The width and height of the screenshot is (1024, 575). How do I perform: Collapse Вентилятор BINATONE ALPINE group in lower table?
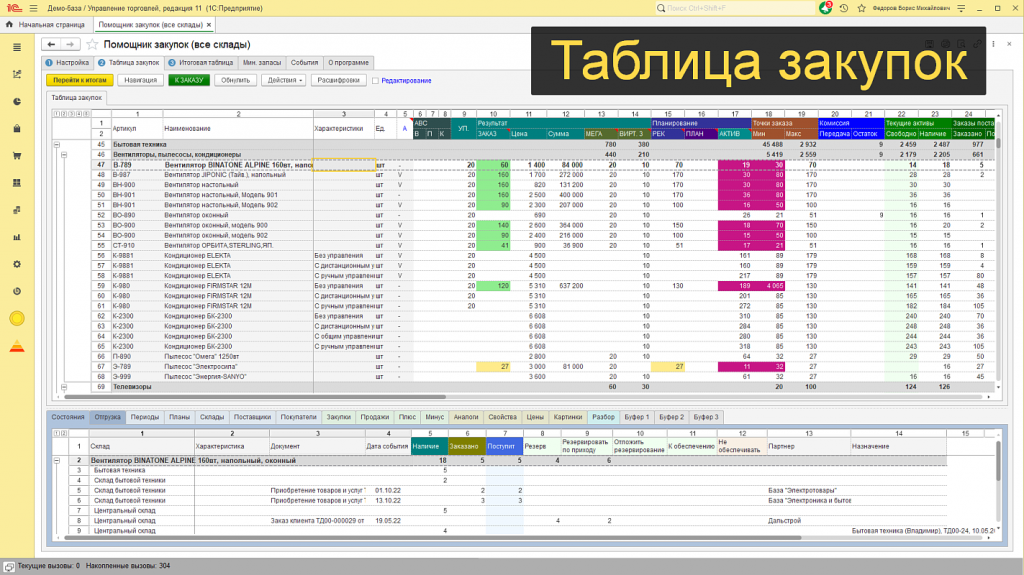pos(57,461)
